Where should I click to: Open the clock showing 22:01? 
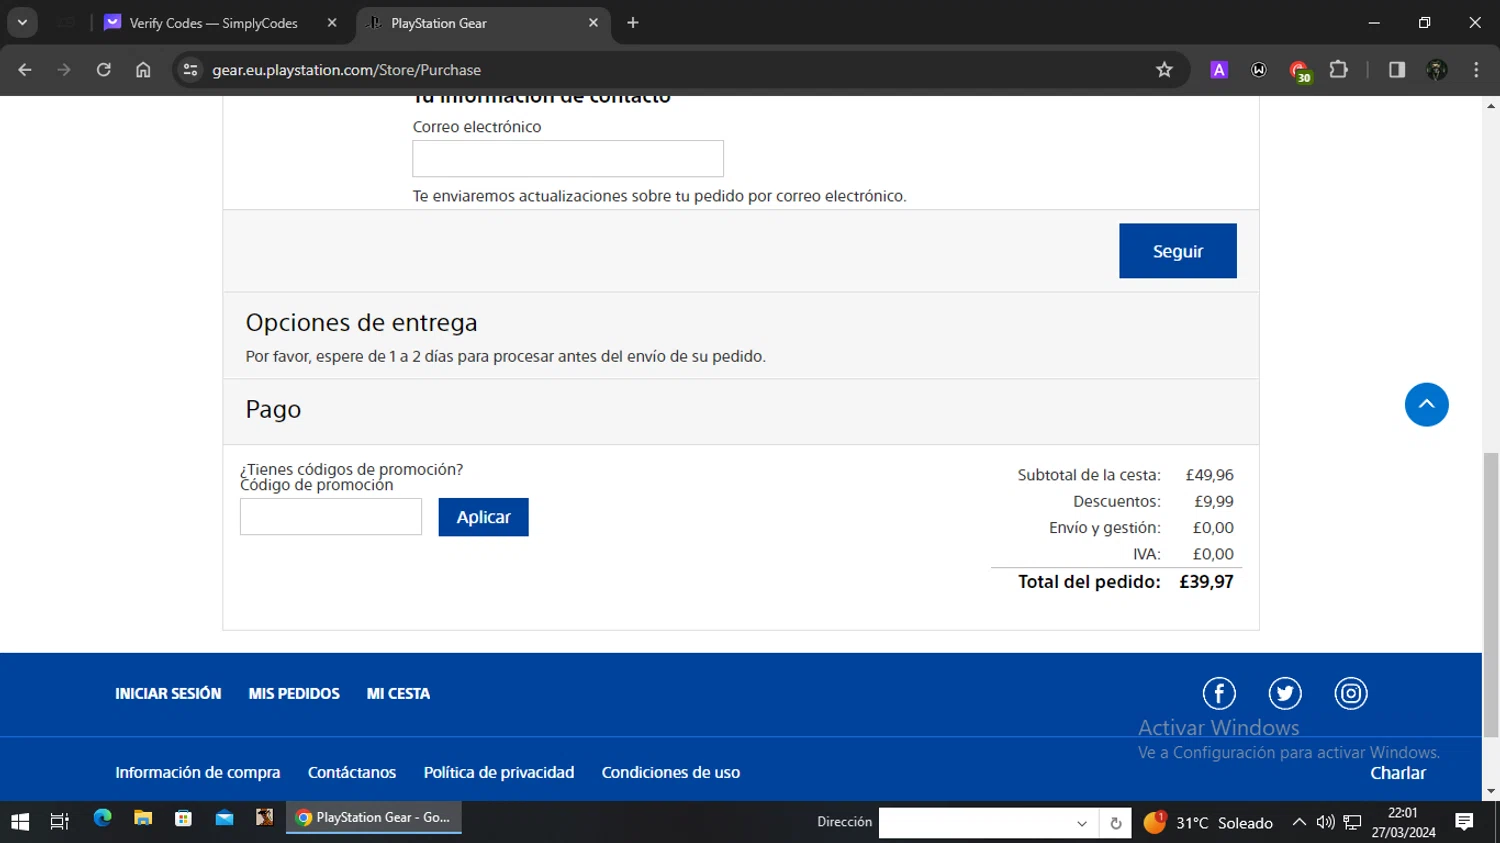(1403, 822)
